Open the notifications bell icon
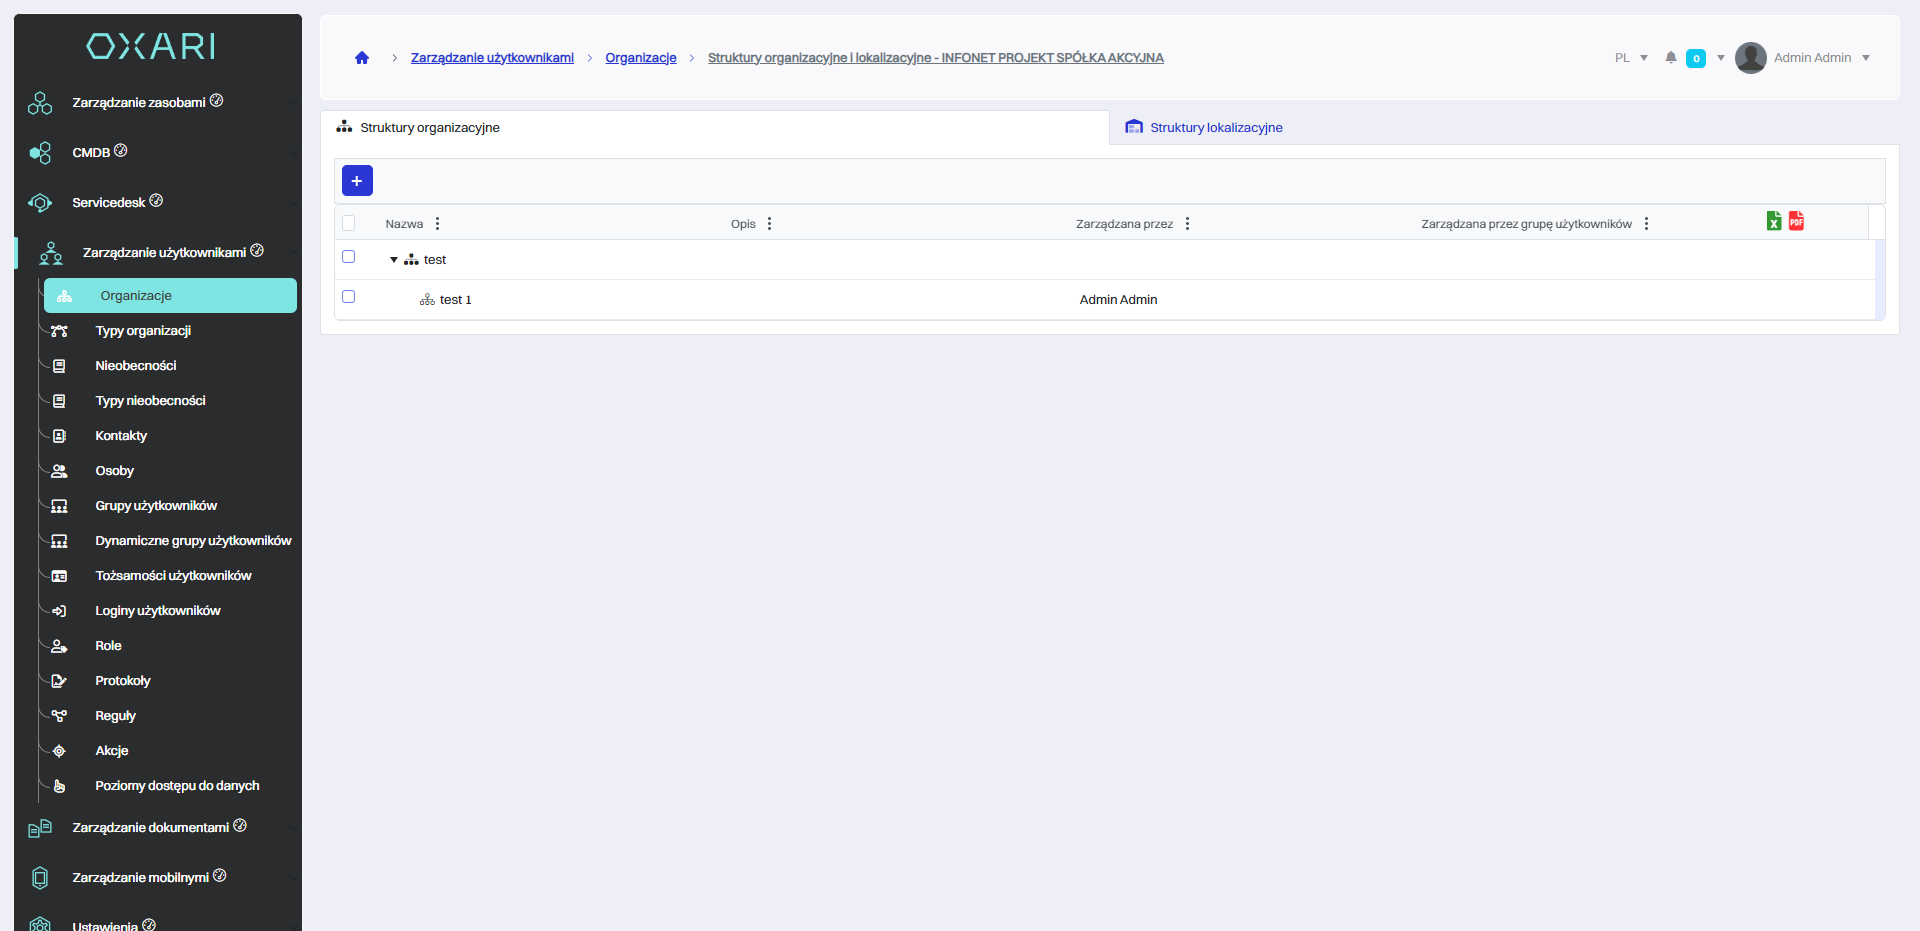The width and height of the screenshot is (1920, 931). tap(1670, 58)
